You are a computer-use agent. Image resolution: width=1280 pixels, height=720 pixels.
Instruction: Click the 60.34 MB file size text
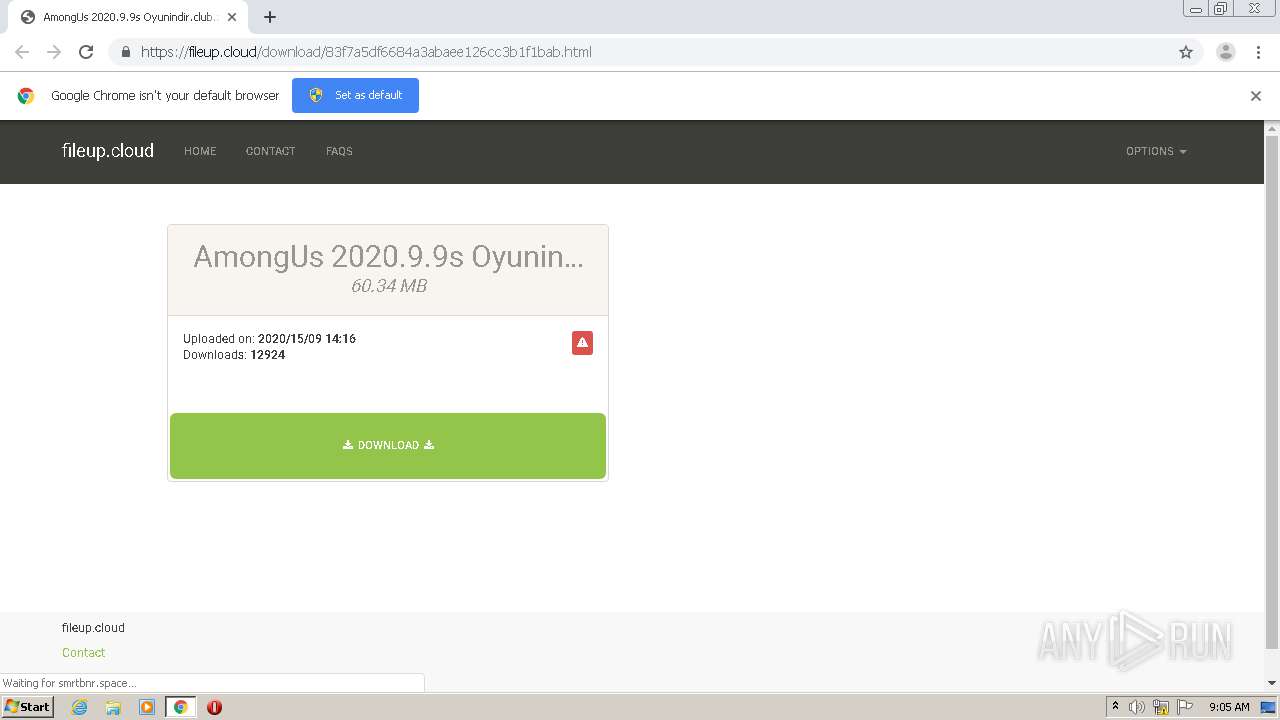click(388, 286)
